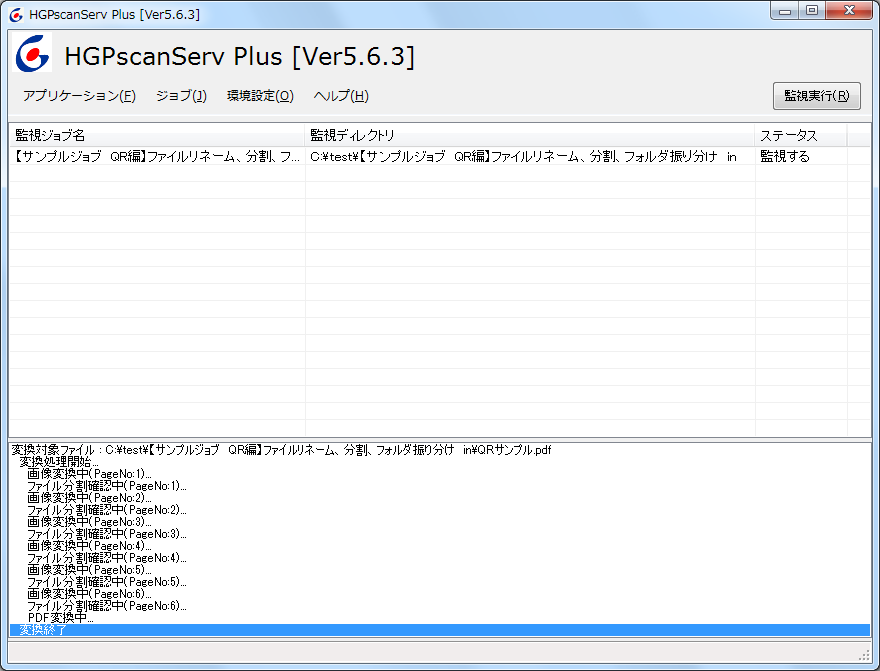Open the ヘルプ(H) menu
The image size is (880, 671).
(341, 96)
